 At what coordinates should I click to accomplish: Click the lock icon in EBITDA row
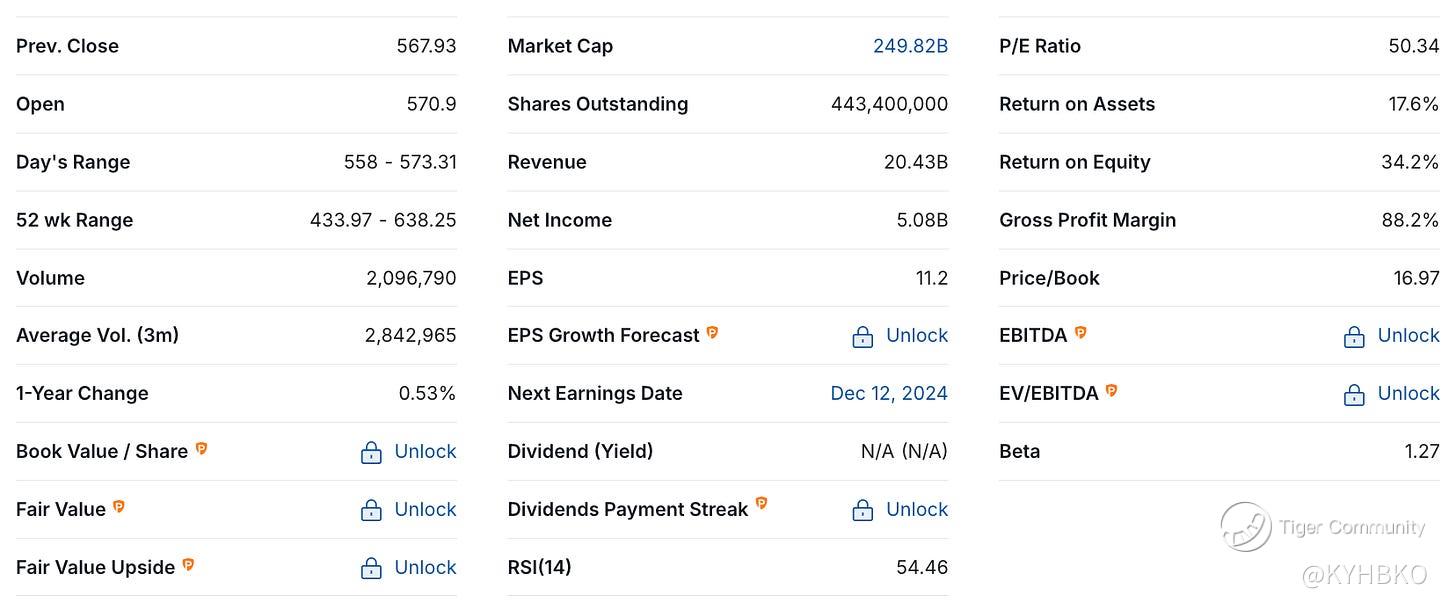point(1354,337)
